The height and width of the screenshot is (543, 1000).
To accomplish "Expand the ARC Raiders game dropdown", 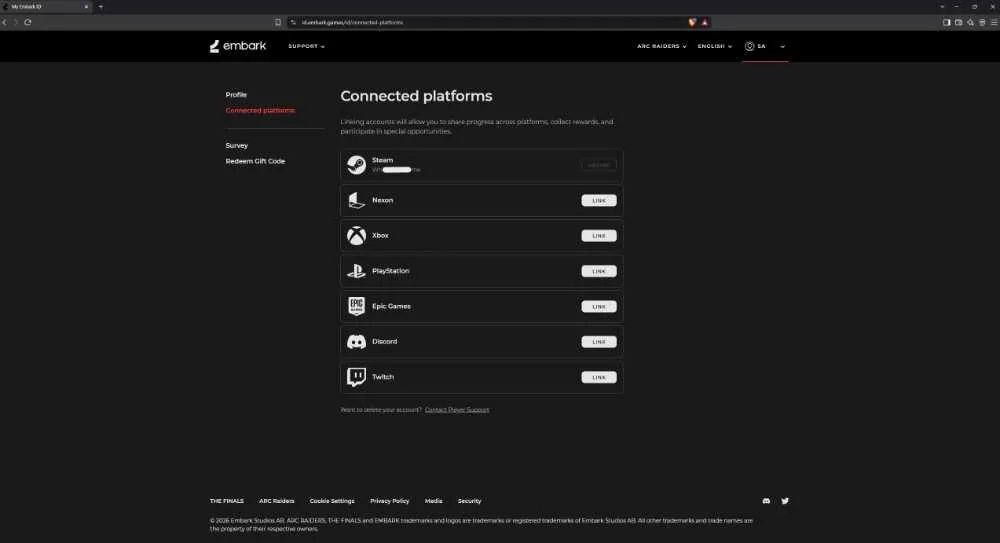I will (x=661, y=46).
